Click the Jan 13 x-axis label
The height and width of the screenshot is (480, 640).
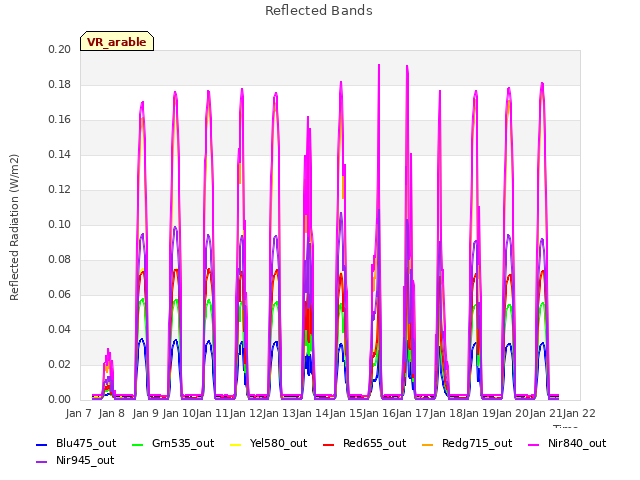(279, 413)
